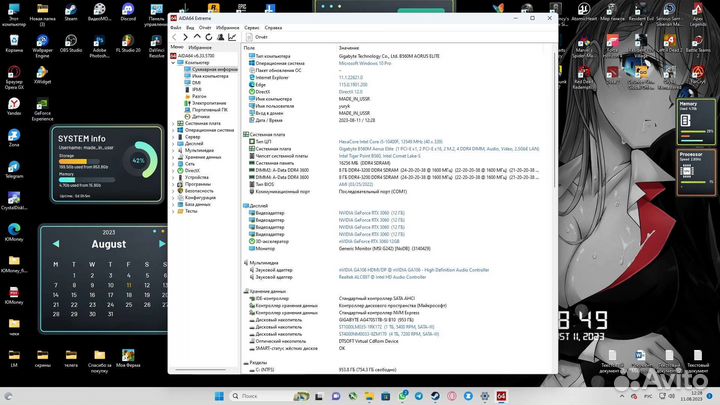720x405 pixels.
Task: Expand the Системная плата tree node
Action: (173, 124)
